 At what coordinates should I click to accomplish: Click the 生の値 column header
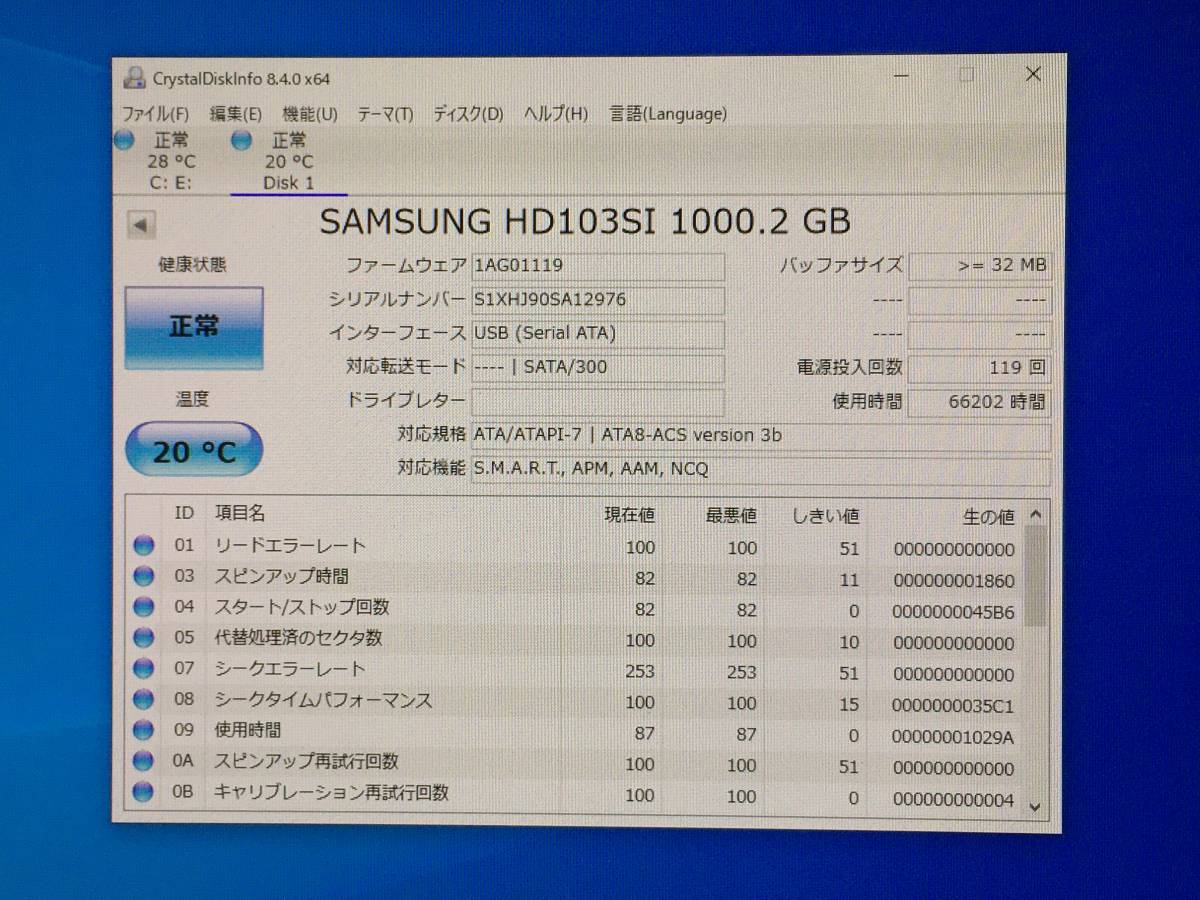pyautogui.click(x=988, y=516)
